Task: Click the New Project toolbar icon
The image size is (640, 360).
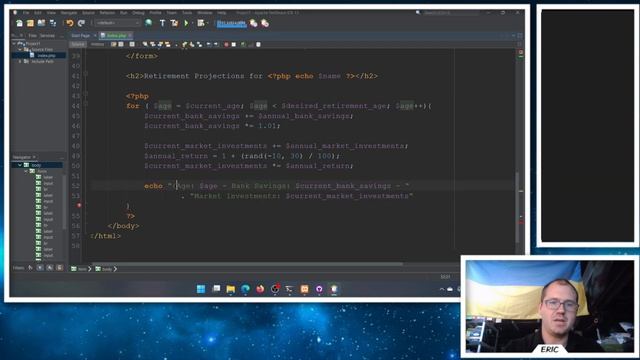Action: pyautogui.click(x=30, y=23)
